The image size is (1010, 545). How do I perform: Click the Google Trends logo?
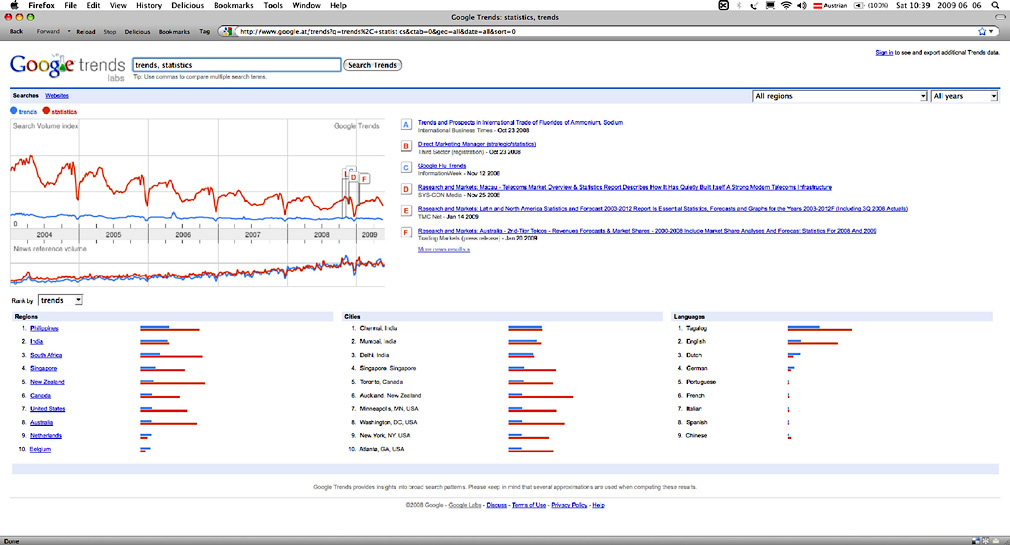tap(65, 67)
